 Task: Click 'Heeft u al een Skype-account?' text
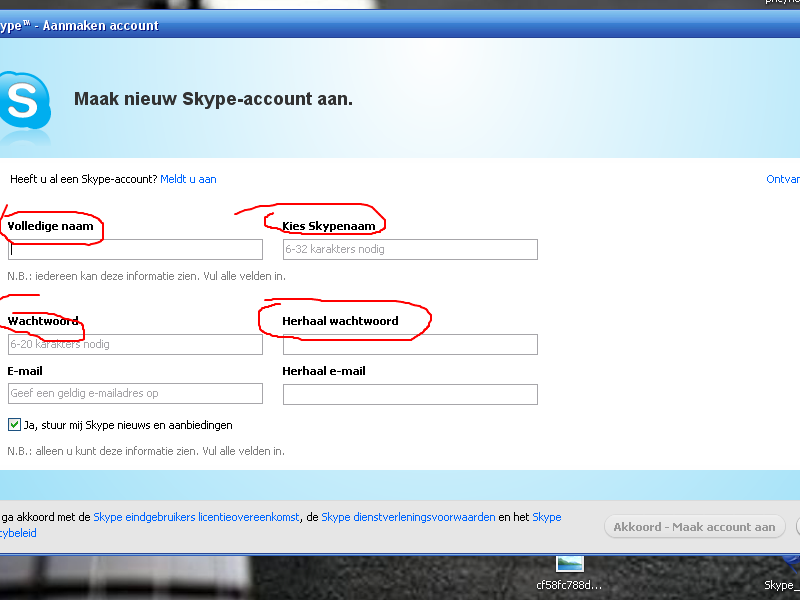tap(84, 179)
